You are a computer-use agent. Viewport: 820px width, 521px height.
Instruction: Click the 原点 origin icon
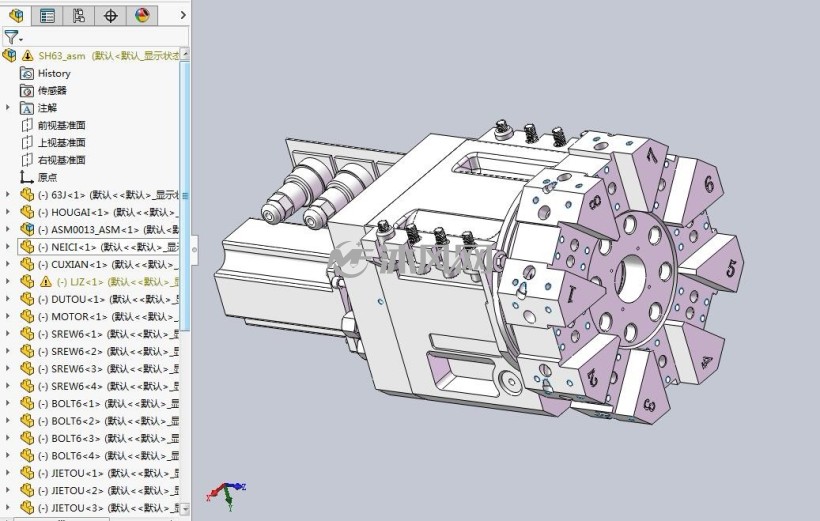(x=27, y=177)
